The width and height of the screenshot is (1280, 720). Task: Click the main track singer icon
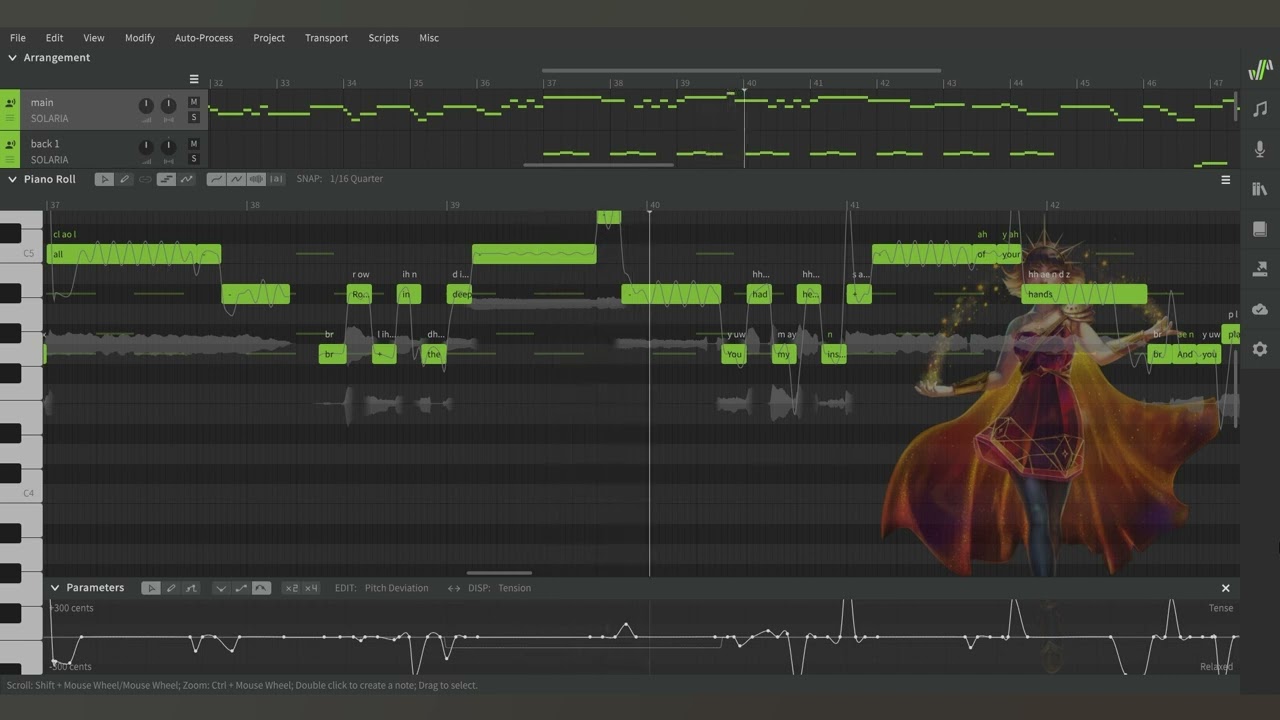point(10,103)
